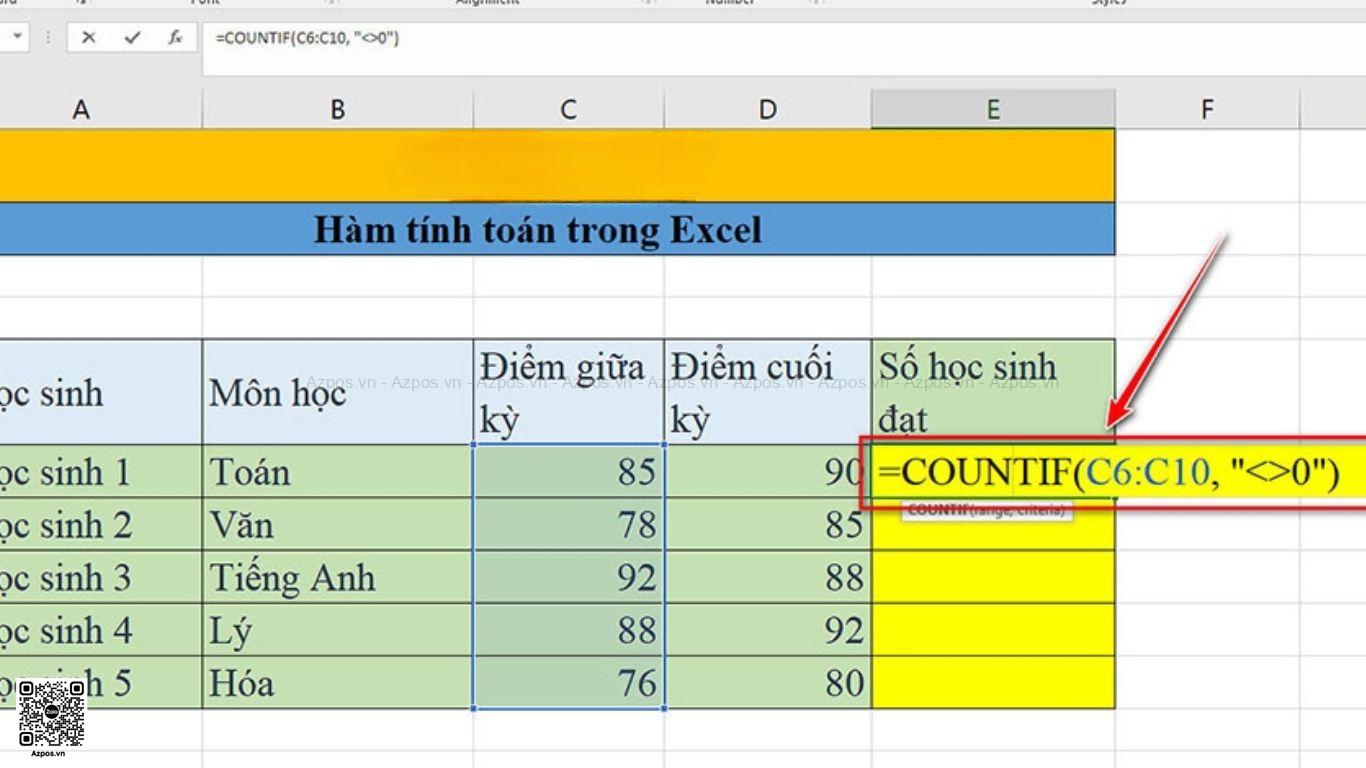Click the "Điểm giữa kỳ" header cell

click(x=568, y=392)
